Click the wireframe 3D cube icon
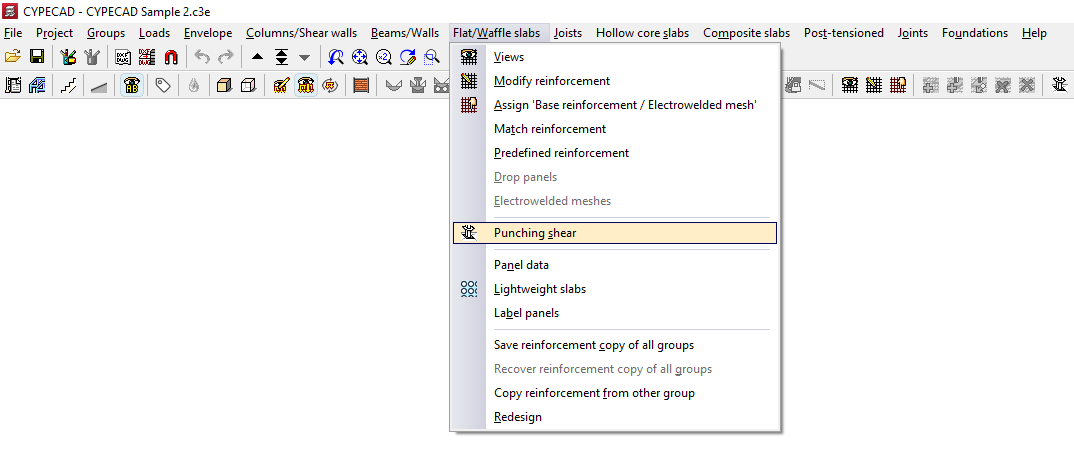The image size is (1074, 456). click(x=249, y=86)
